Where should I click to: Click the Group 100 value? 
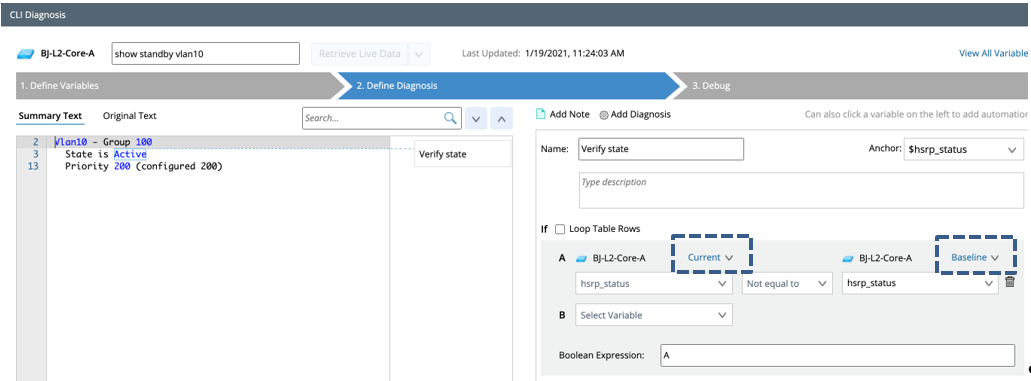click(144, 141)
